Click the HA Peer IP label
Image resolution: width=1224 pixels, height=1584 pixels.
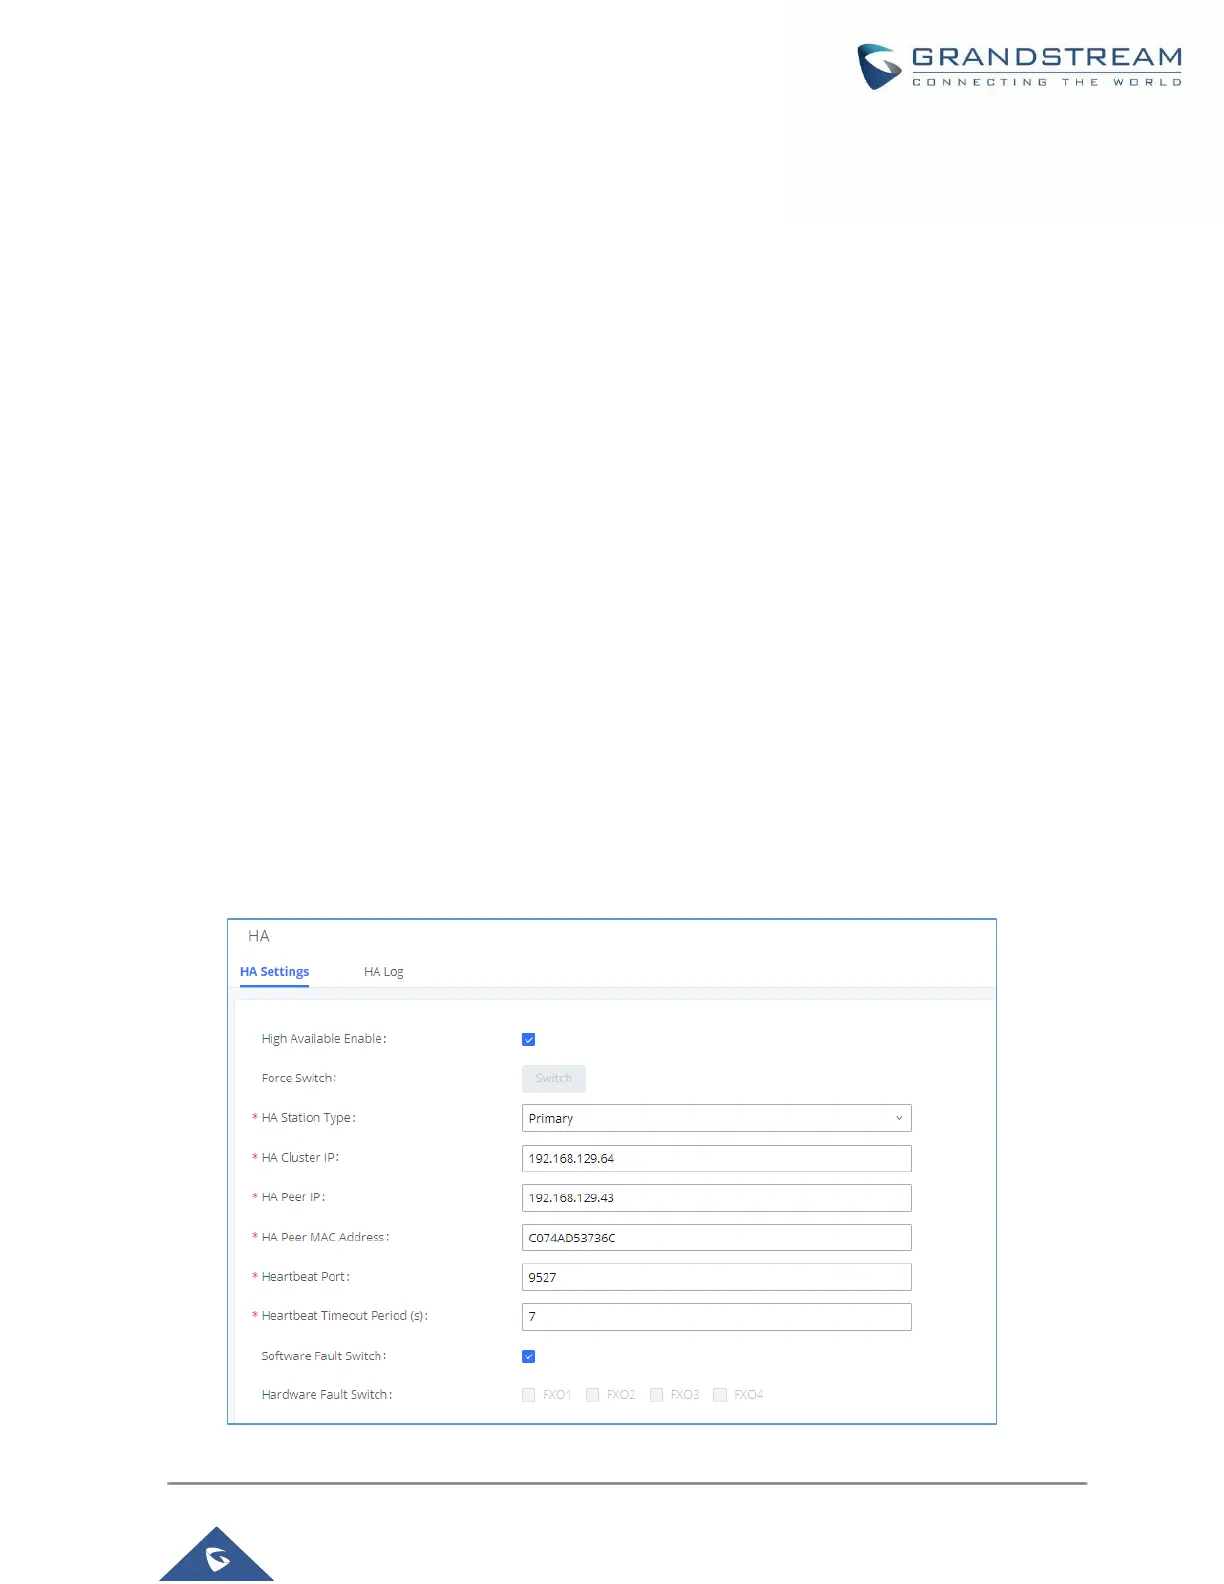(293, 1197)
